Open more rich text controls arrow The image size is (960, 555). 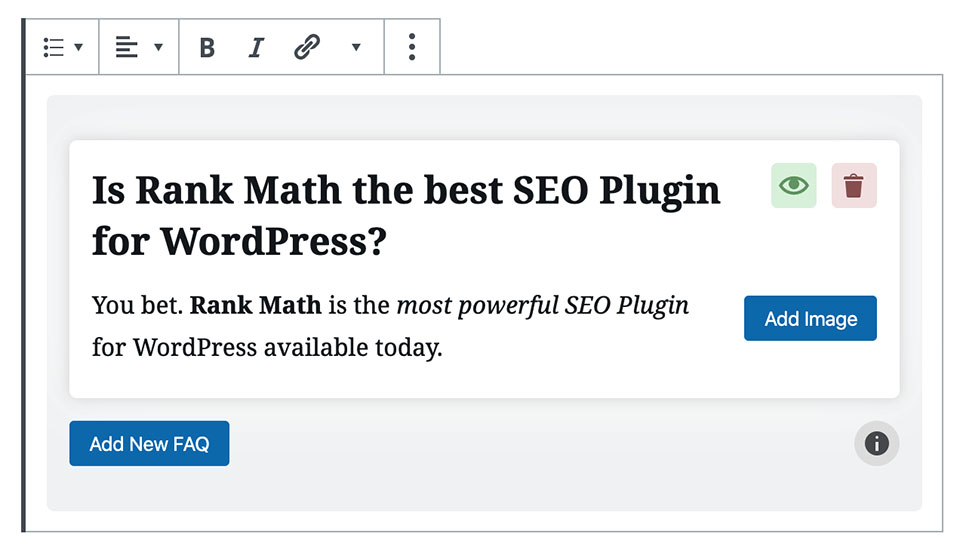(x=356, y=47)
